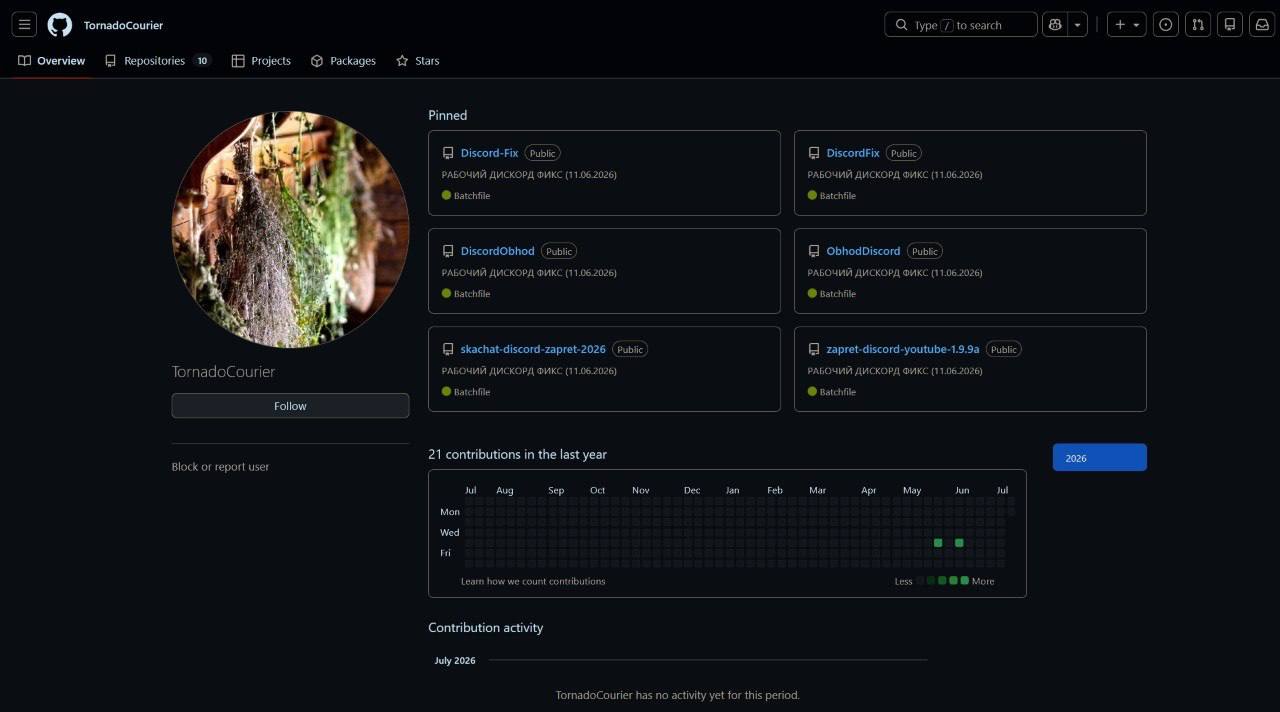Screen dimensions: 1280x712
Task: Click the 21 contributions in the last year heading
Action: [517, 454]
